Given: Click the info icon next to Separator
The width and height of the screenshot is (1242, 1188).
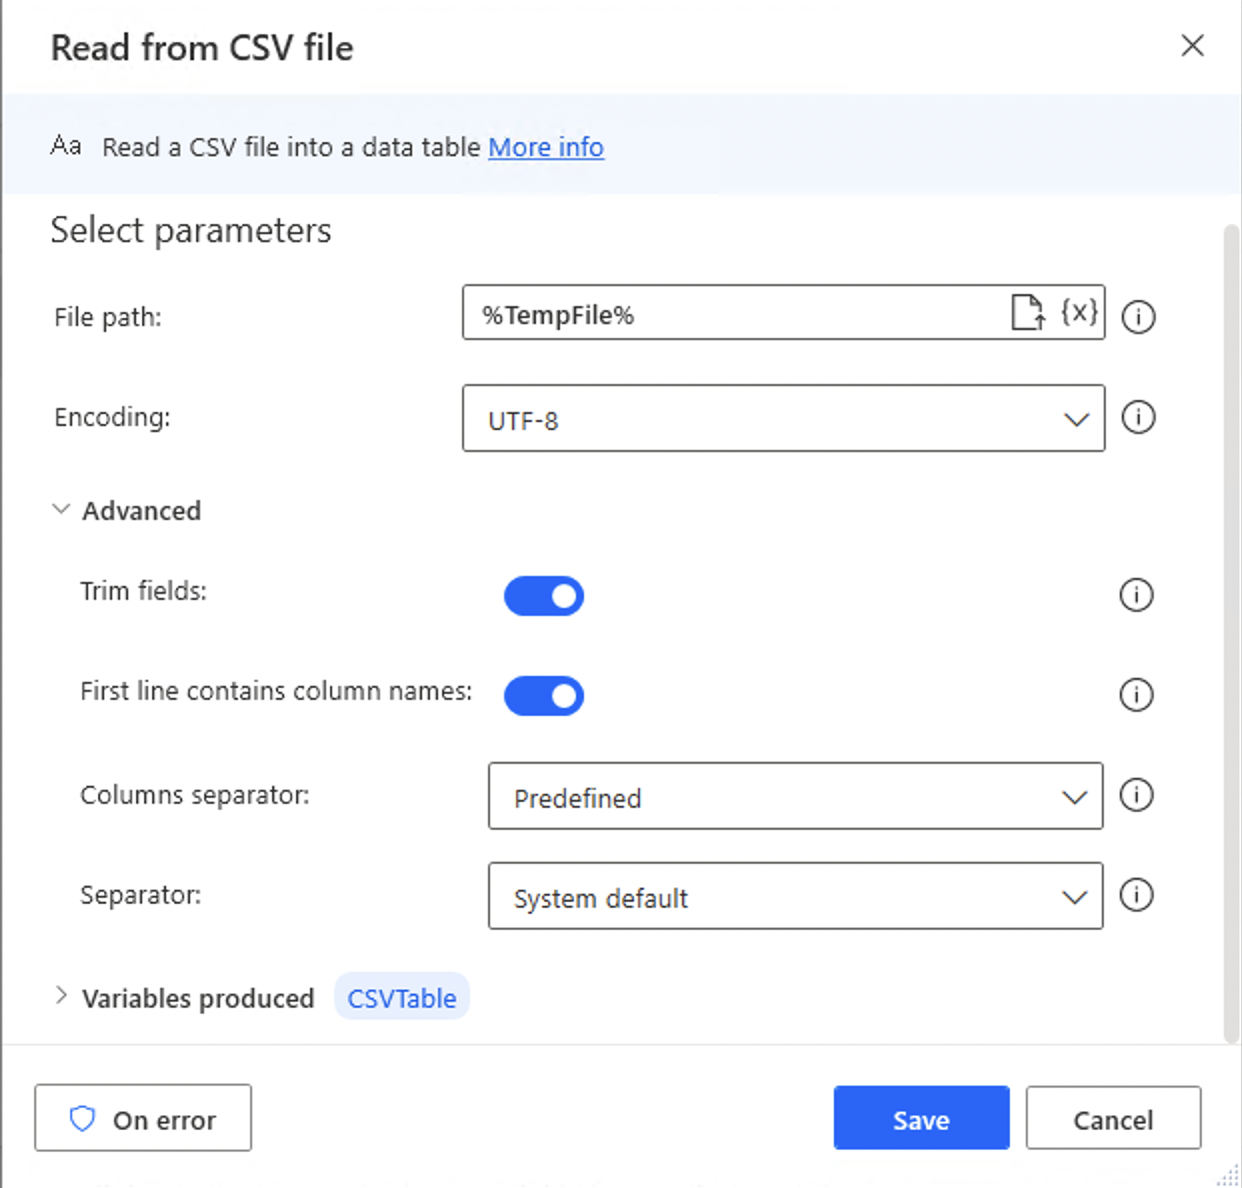Looking at the screenshot, I should (1136, 896).
